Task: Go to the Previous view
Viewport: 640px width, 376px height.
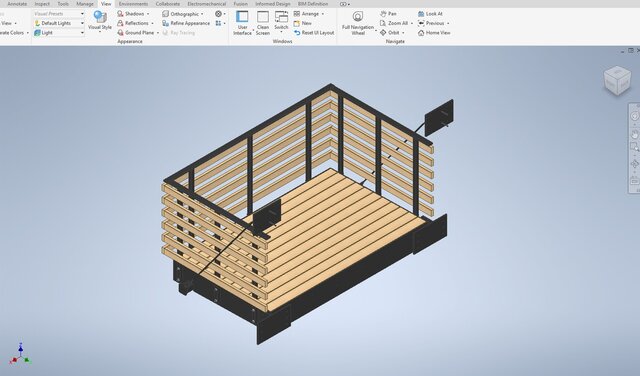Action: [x=431, y=23]
